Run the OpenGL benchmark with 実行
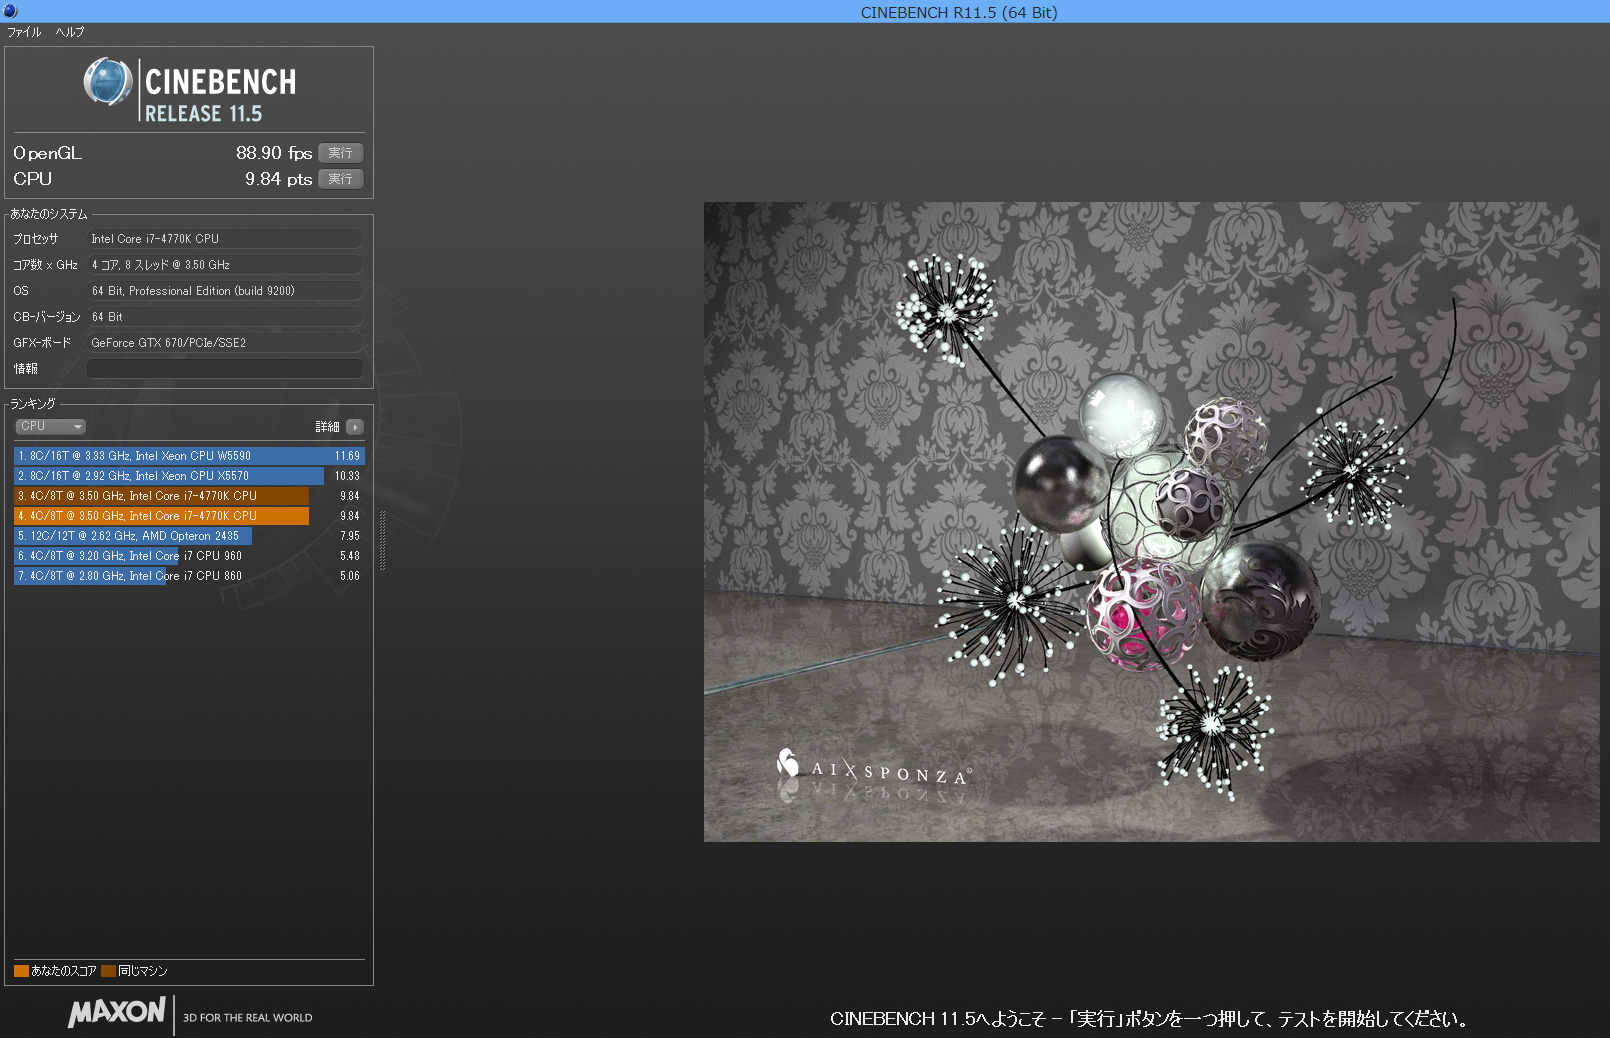 point(340,153)
